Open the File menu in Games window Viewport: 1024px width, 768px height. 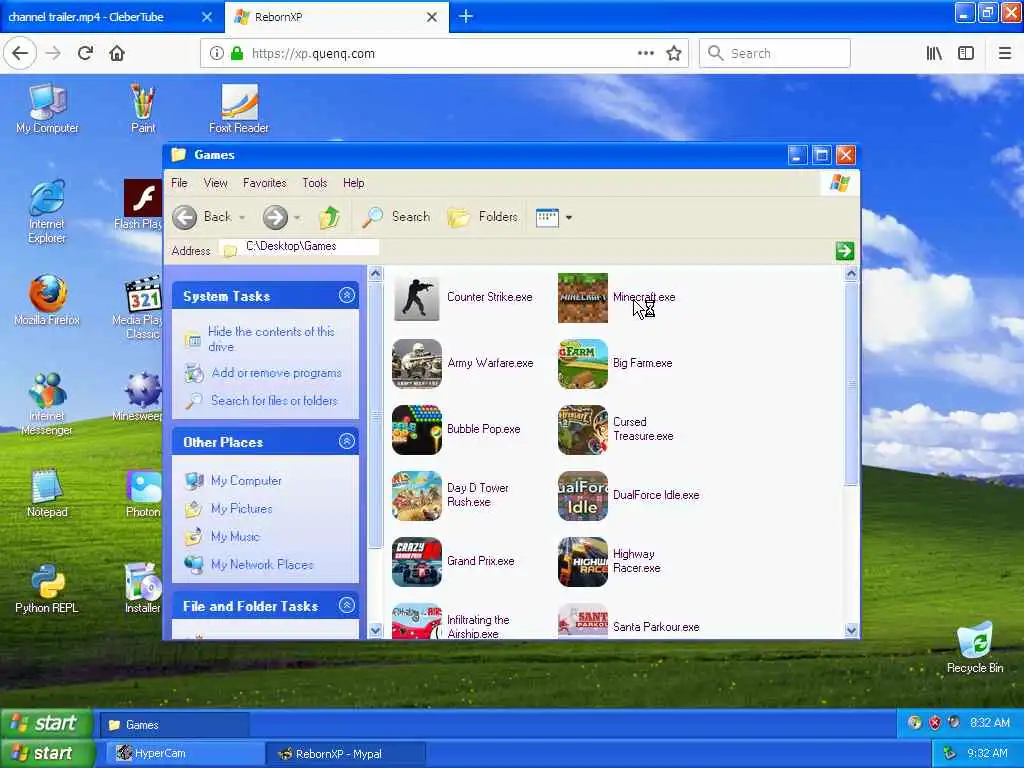coord(179,183)
